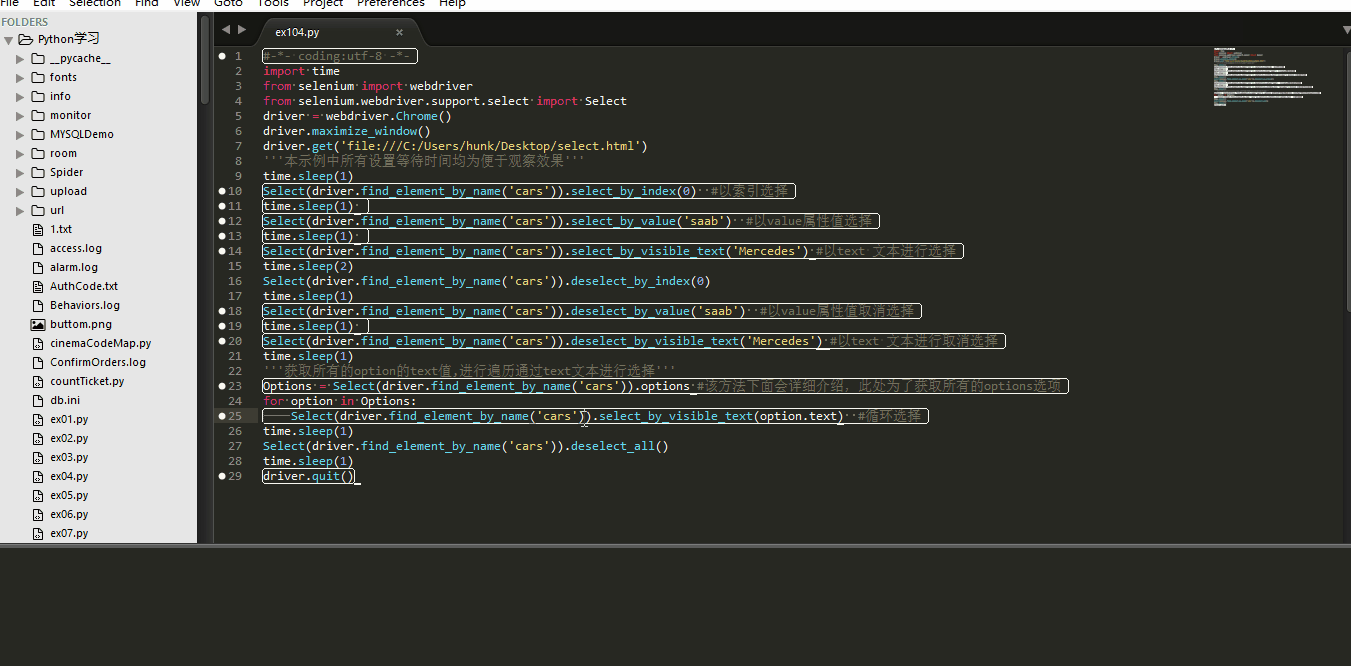The image size is (1351, 666).
Task: Open the Selection menu
Action: 95,4
